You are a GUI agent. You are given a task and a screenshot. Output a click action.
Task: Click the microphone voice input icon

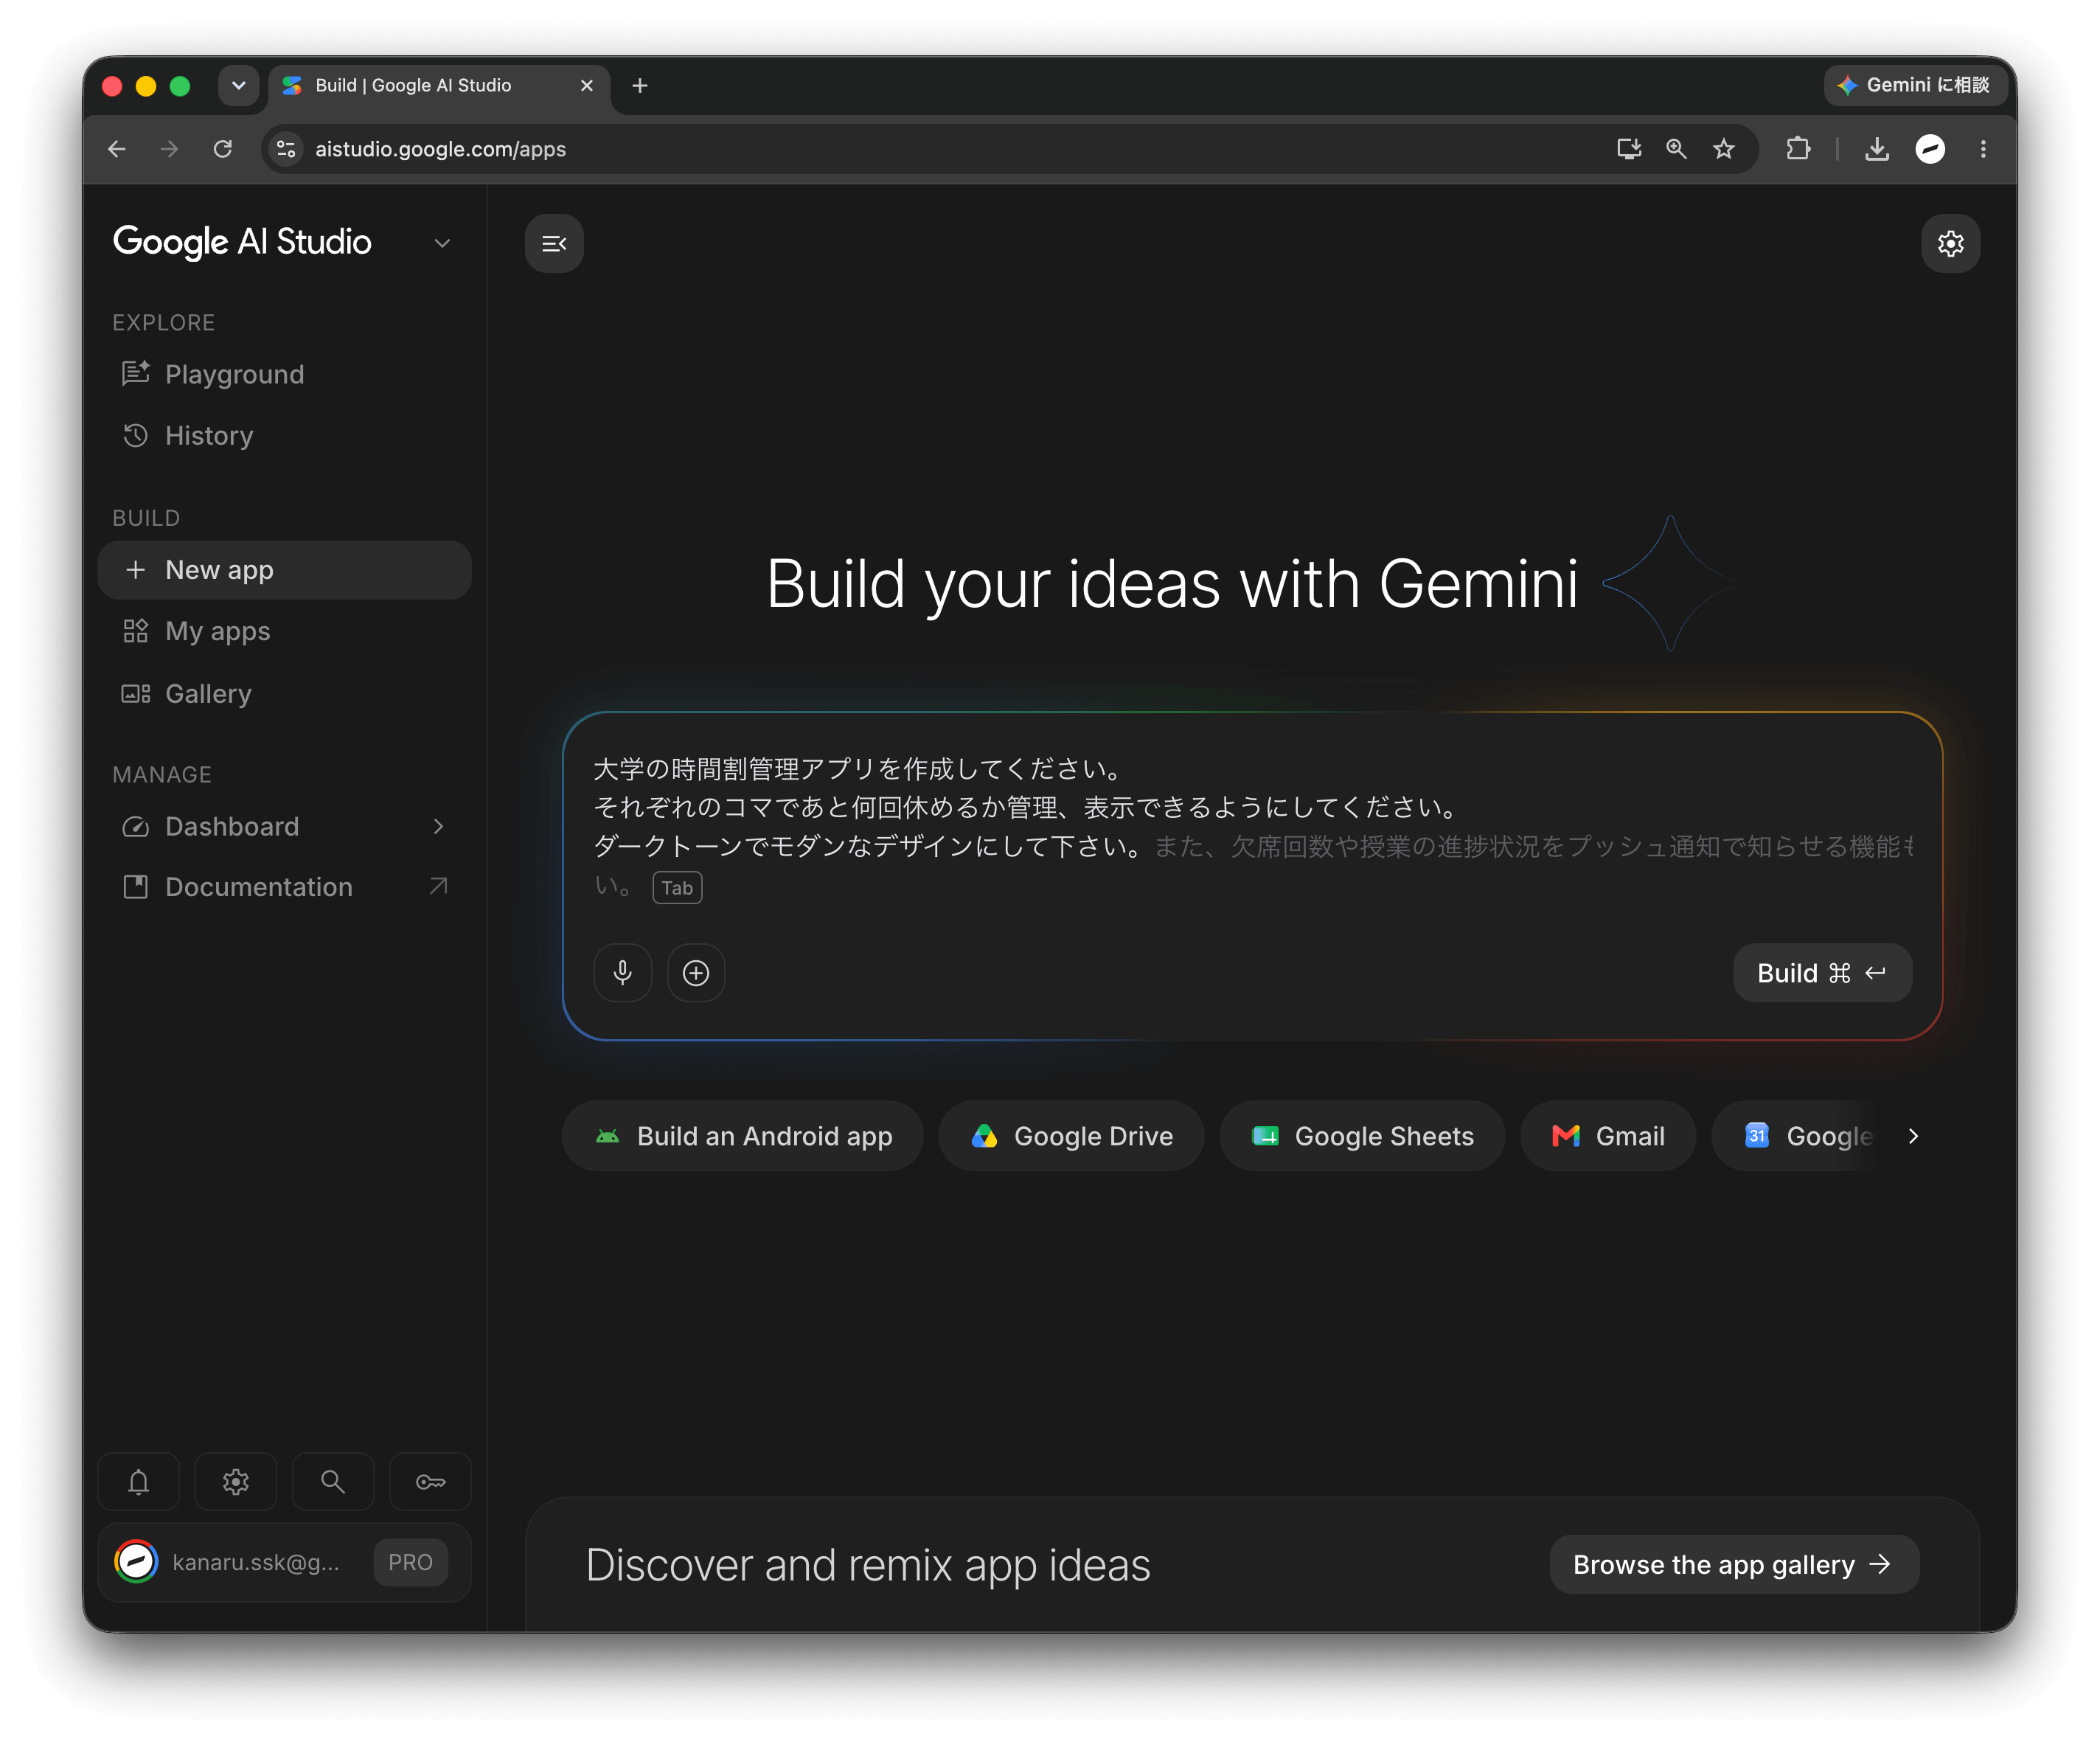(x=623, y=973)
